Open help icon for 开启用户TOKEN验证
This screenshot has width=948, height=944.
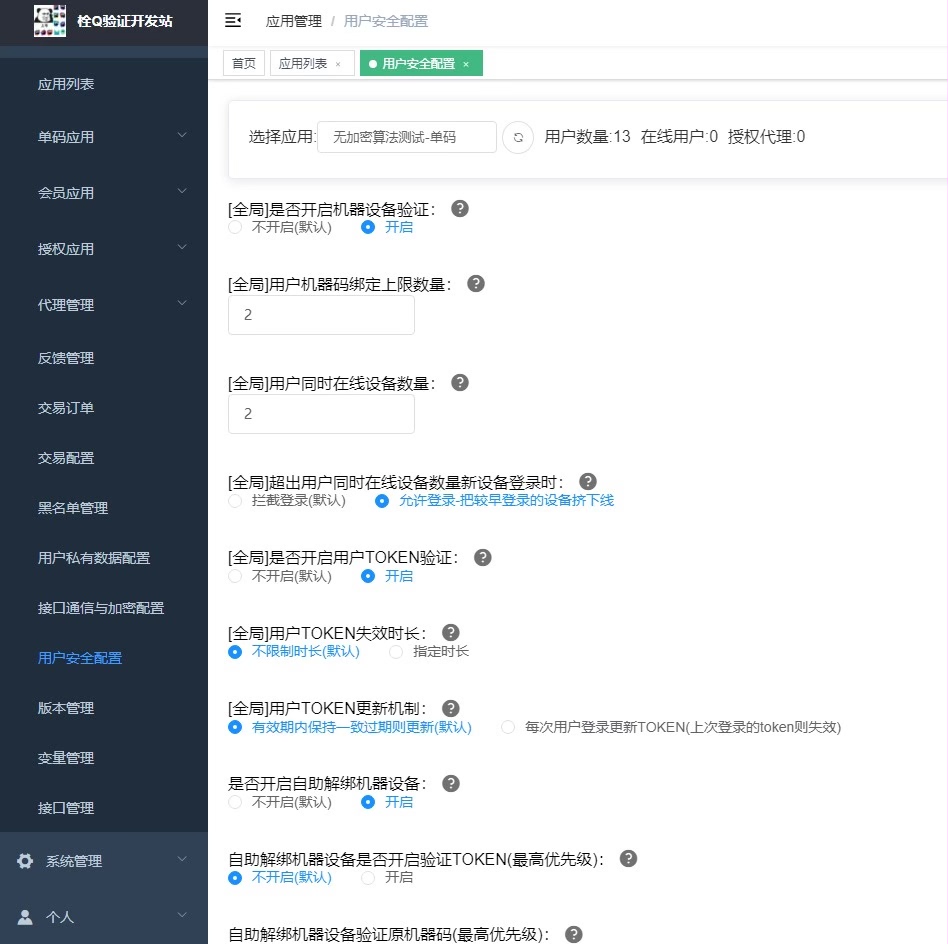coord(482,557)
